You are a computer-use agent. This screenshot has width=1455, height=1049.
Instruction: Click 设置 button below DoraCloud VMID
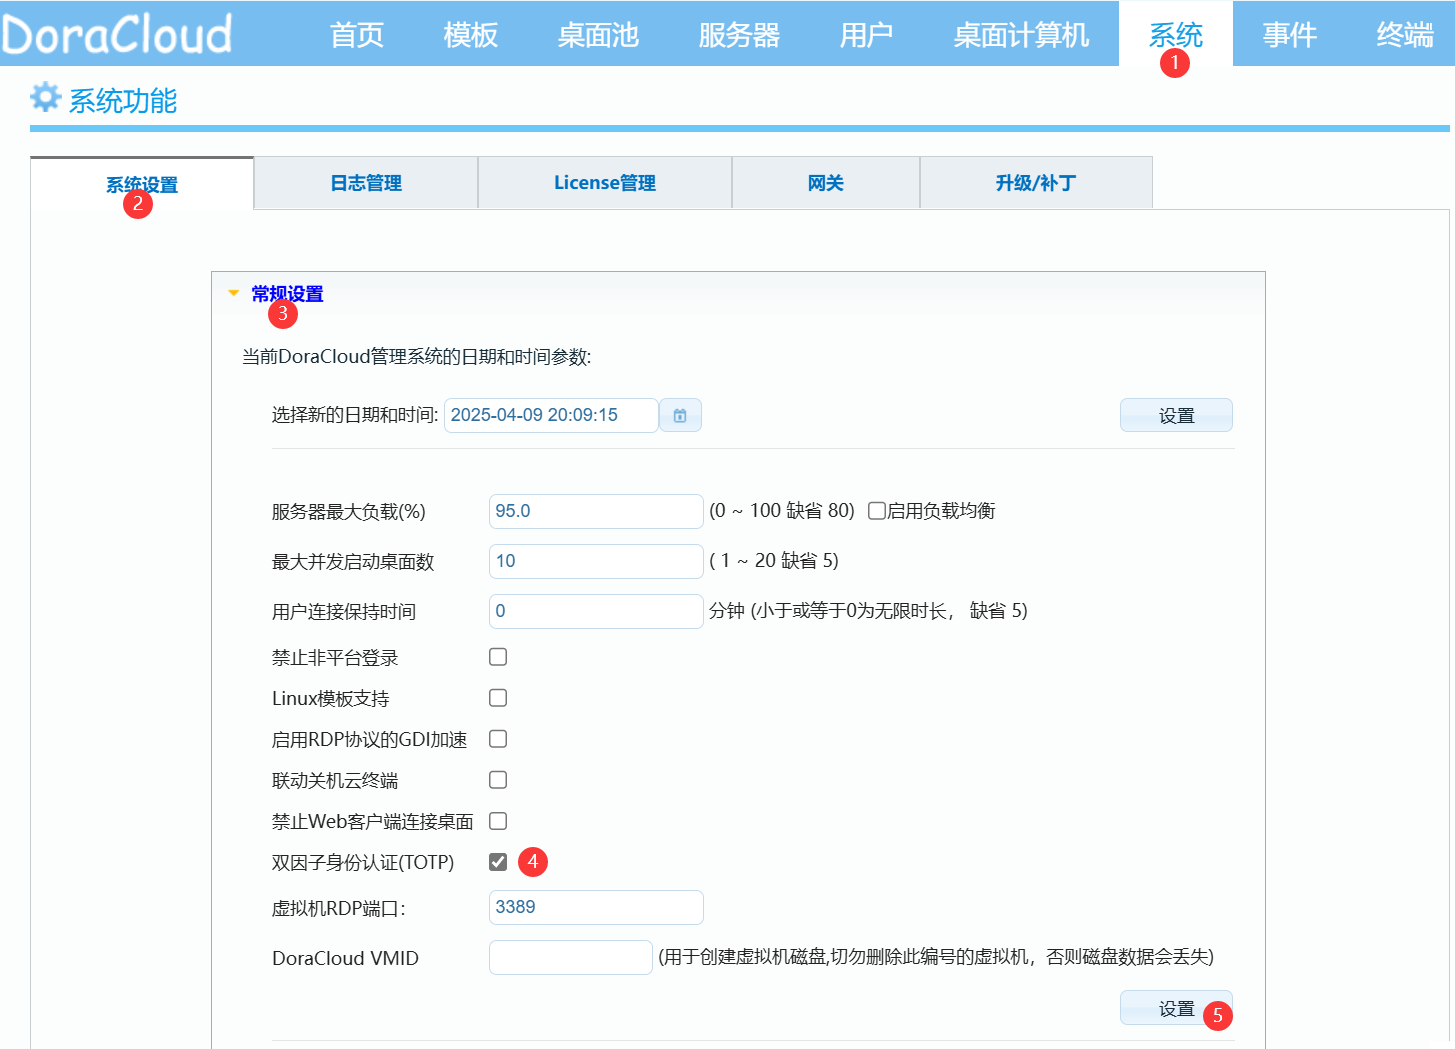[1176, 1008]
